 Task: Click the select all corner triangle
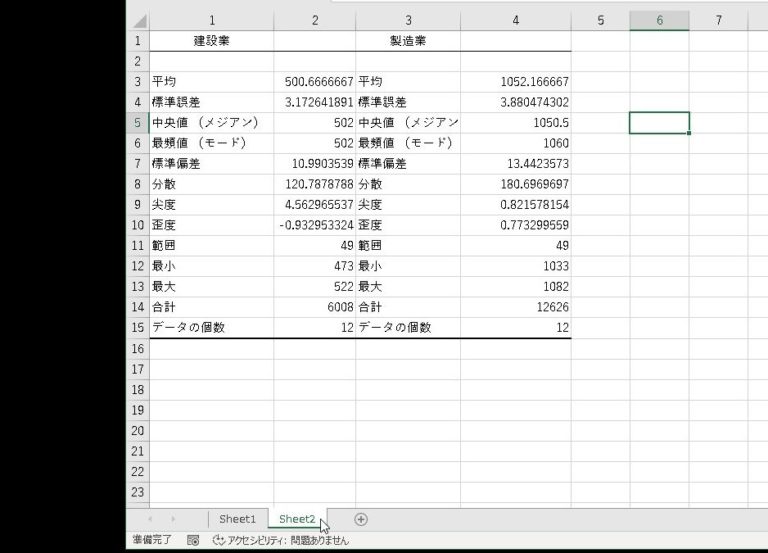point(139,21)
